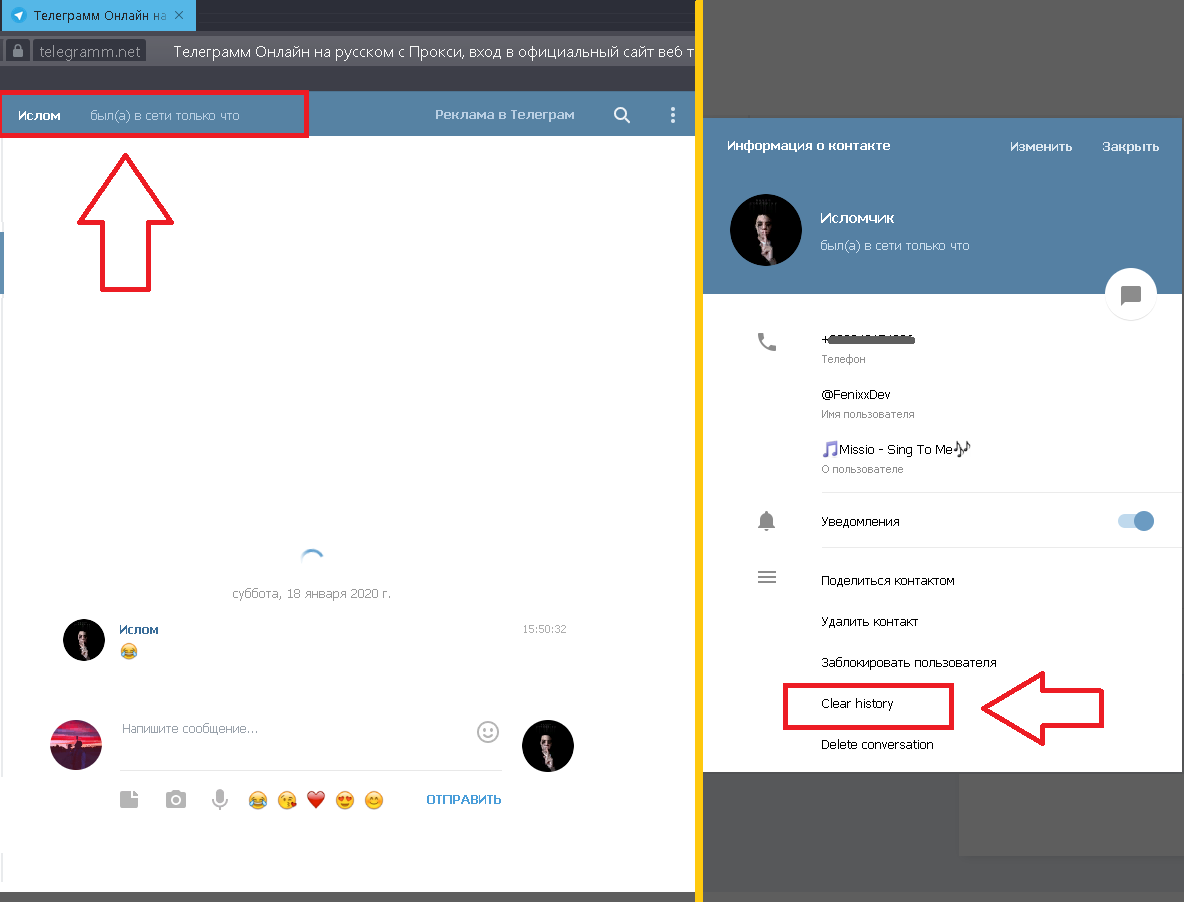Click the Телефон label under the number
The image size is (1184, 902).
point(843,359)
